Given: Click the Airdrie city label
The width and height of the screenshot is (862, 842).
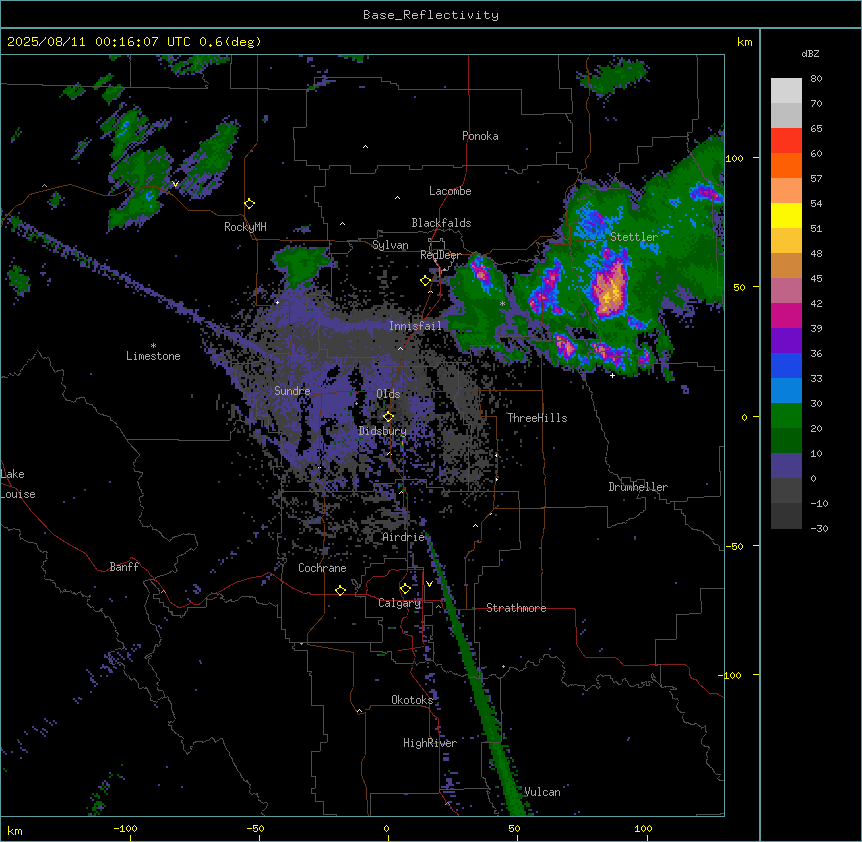Looking at the screenshot, I should click(404, 537).
